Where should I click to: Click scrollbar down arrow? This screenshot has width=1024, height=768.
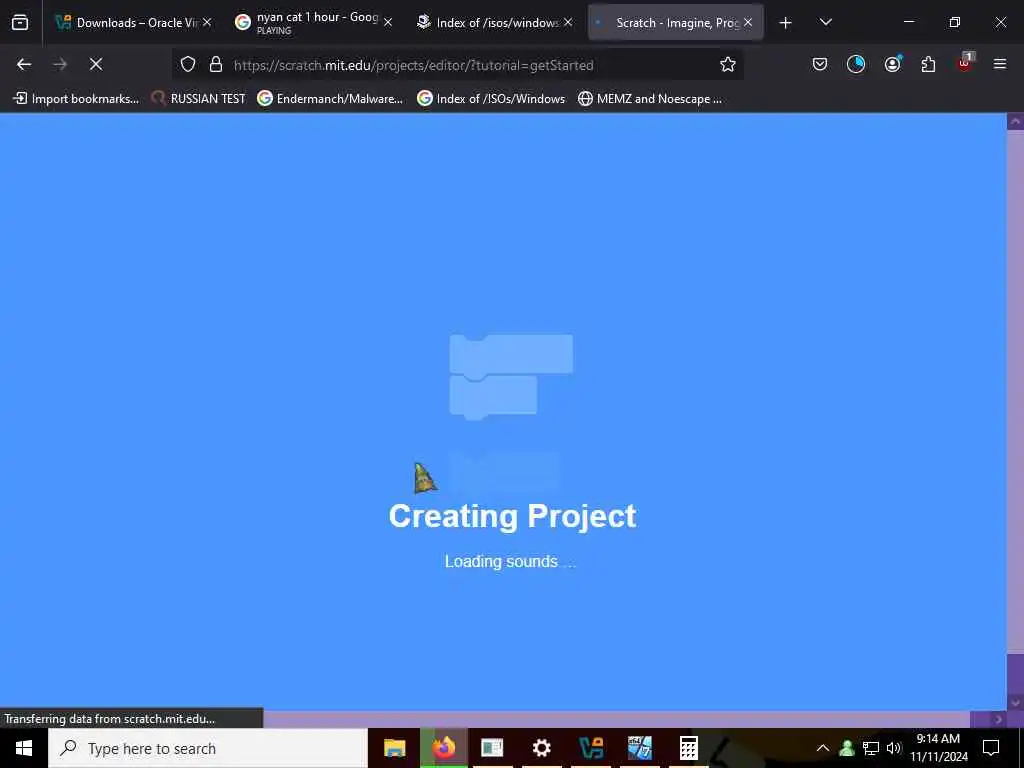pyautogui.click(x=1015, y=703)
